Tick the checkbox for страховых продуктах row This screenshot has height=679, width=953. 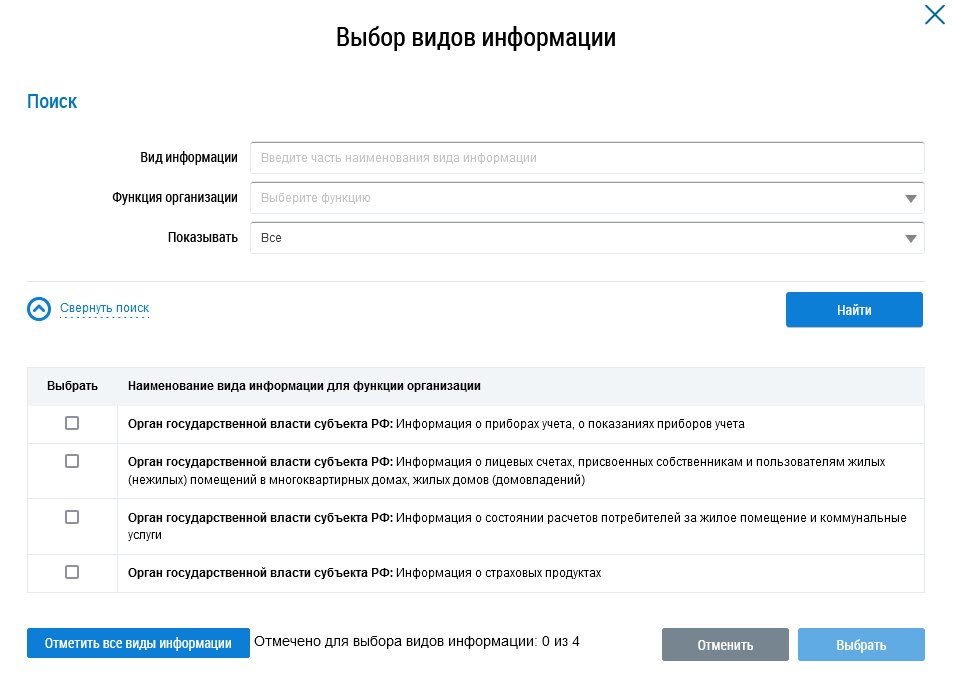point(72,572)
